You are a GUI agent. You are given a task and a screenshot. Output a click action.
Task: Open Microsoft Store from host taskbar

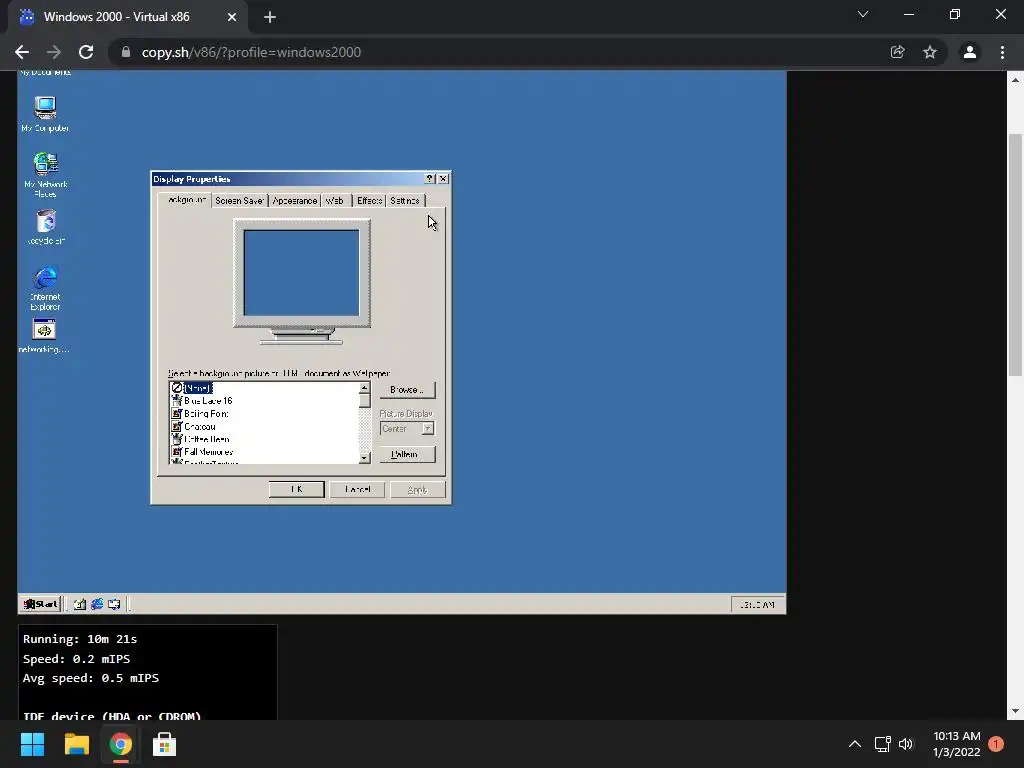[164, 744]
